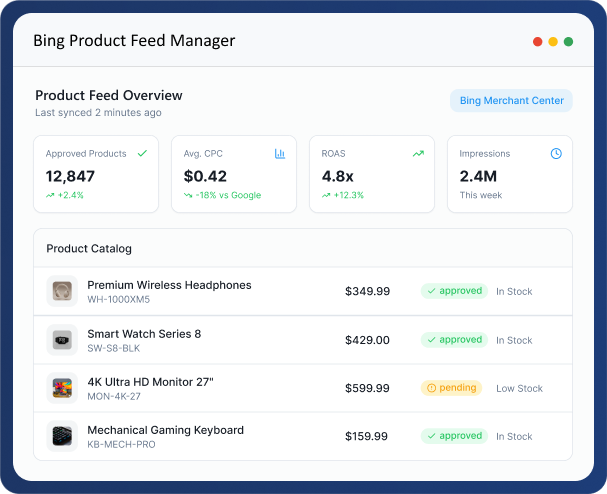Click the approved badge for Smart Watch Series 8
This screenshot has width=607, height=494.
pos(453,340)
